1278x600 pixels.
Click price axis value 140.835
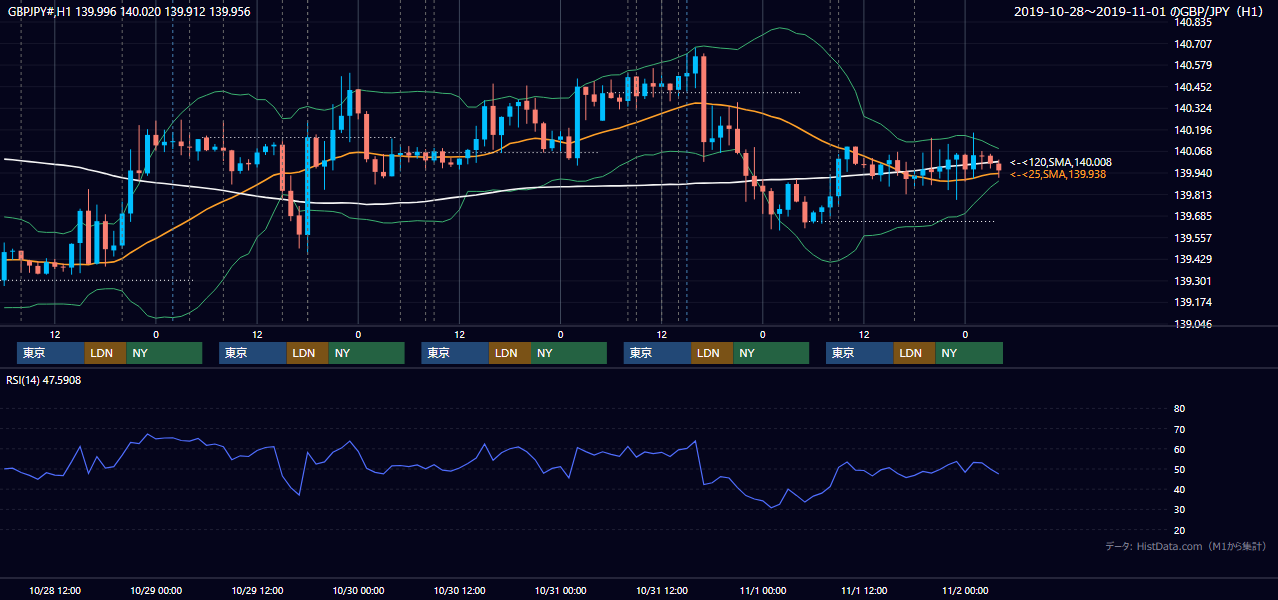click(x=1194, y=22)
